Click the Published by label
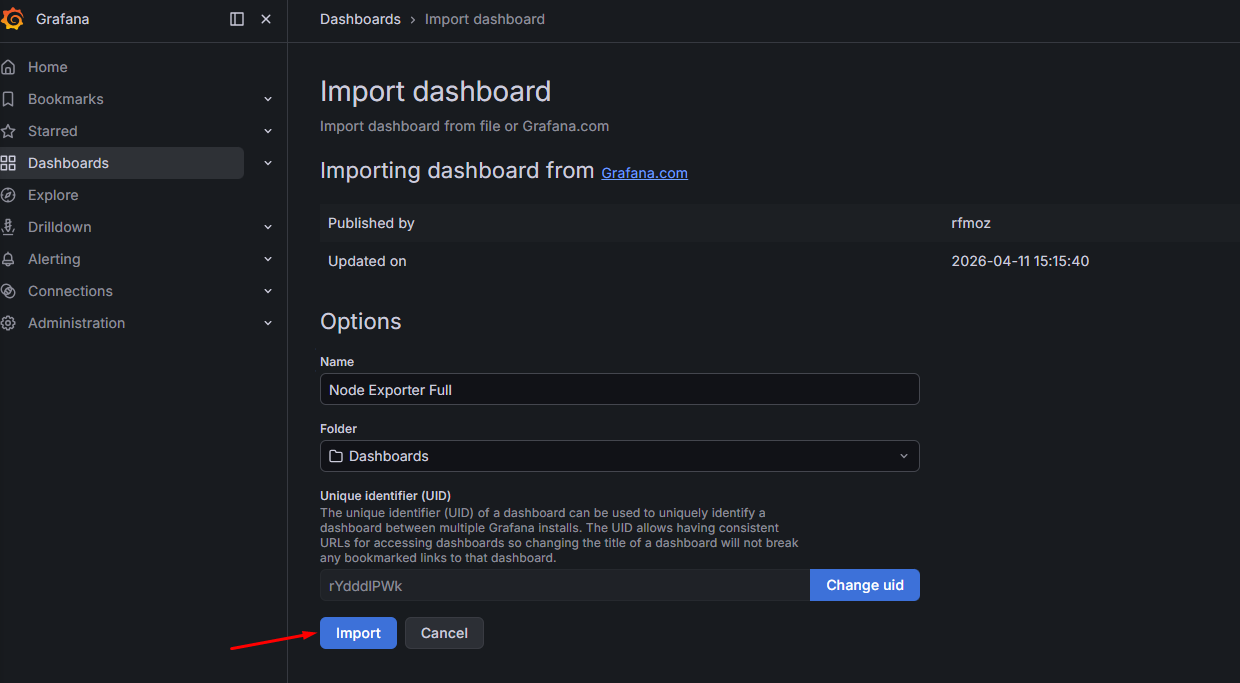Viewport: 1240px width, 683px height. coord(371,223)
